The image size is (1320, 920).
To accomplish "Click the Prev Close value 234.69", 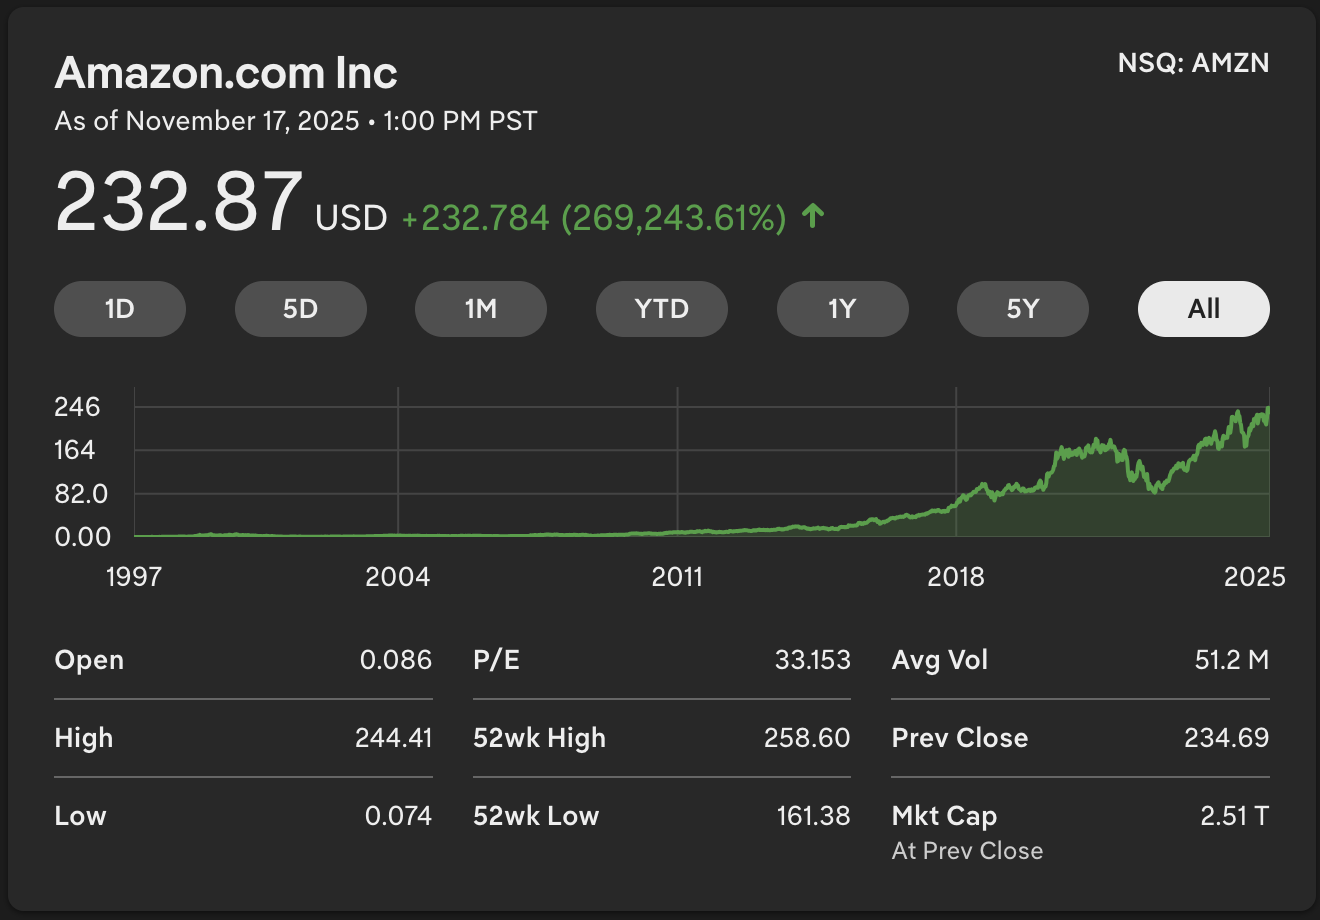I will click(x=1226, y=738).
